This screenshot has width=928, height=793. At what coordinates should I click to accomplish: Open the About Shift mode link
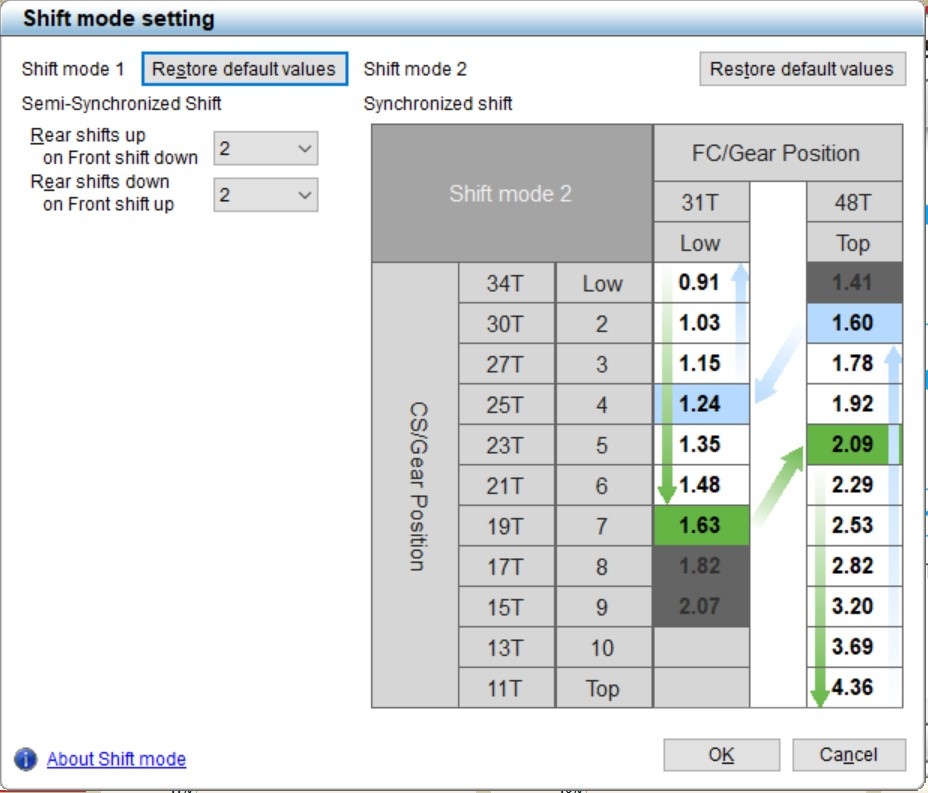pyautogui.click(x=116, y=759)
